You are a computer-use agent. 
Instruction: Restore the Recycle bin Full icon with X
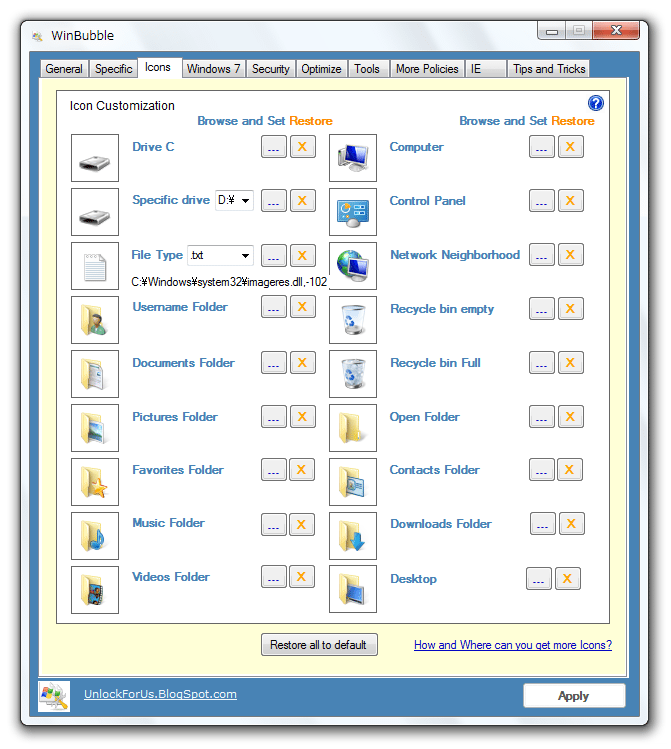coord(570,363)
